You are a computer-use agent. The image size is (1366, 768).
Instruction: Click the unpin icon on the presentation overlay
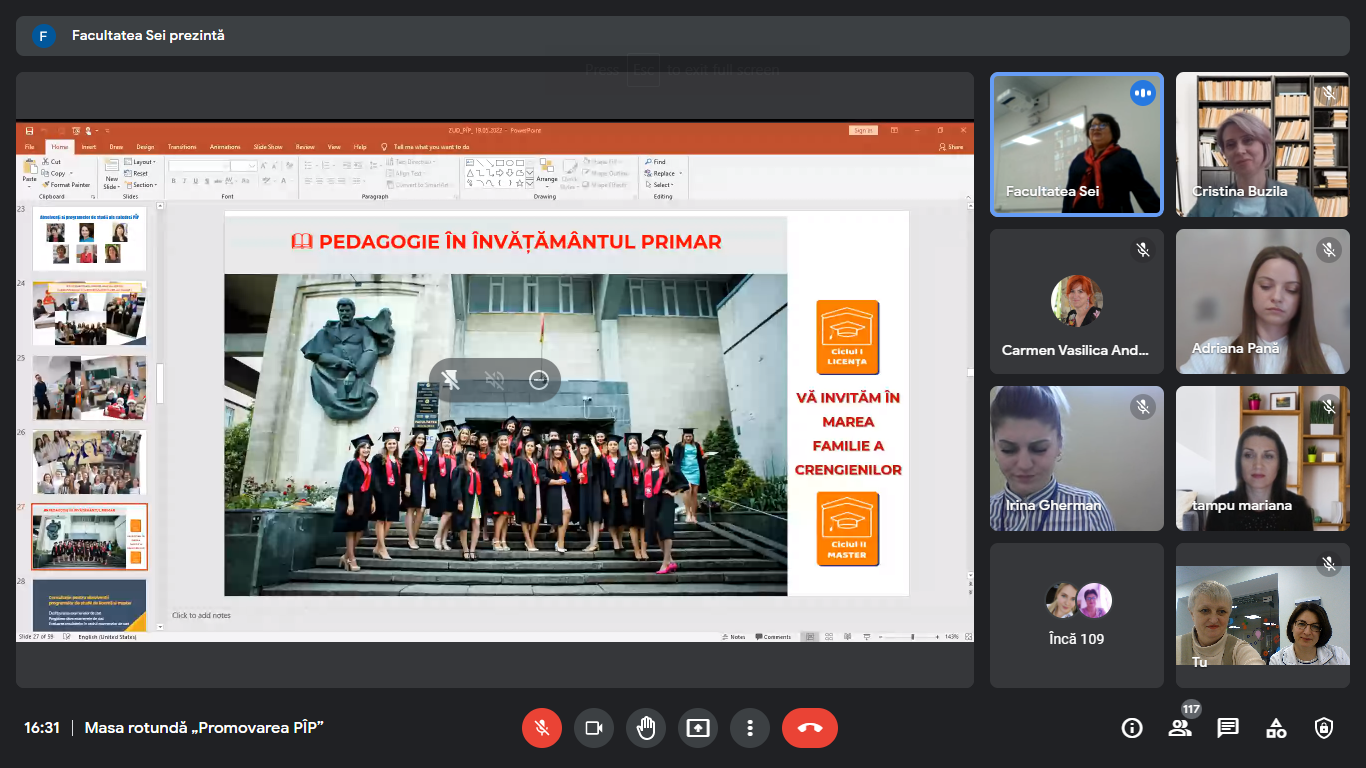coord(450,380)
